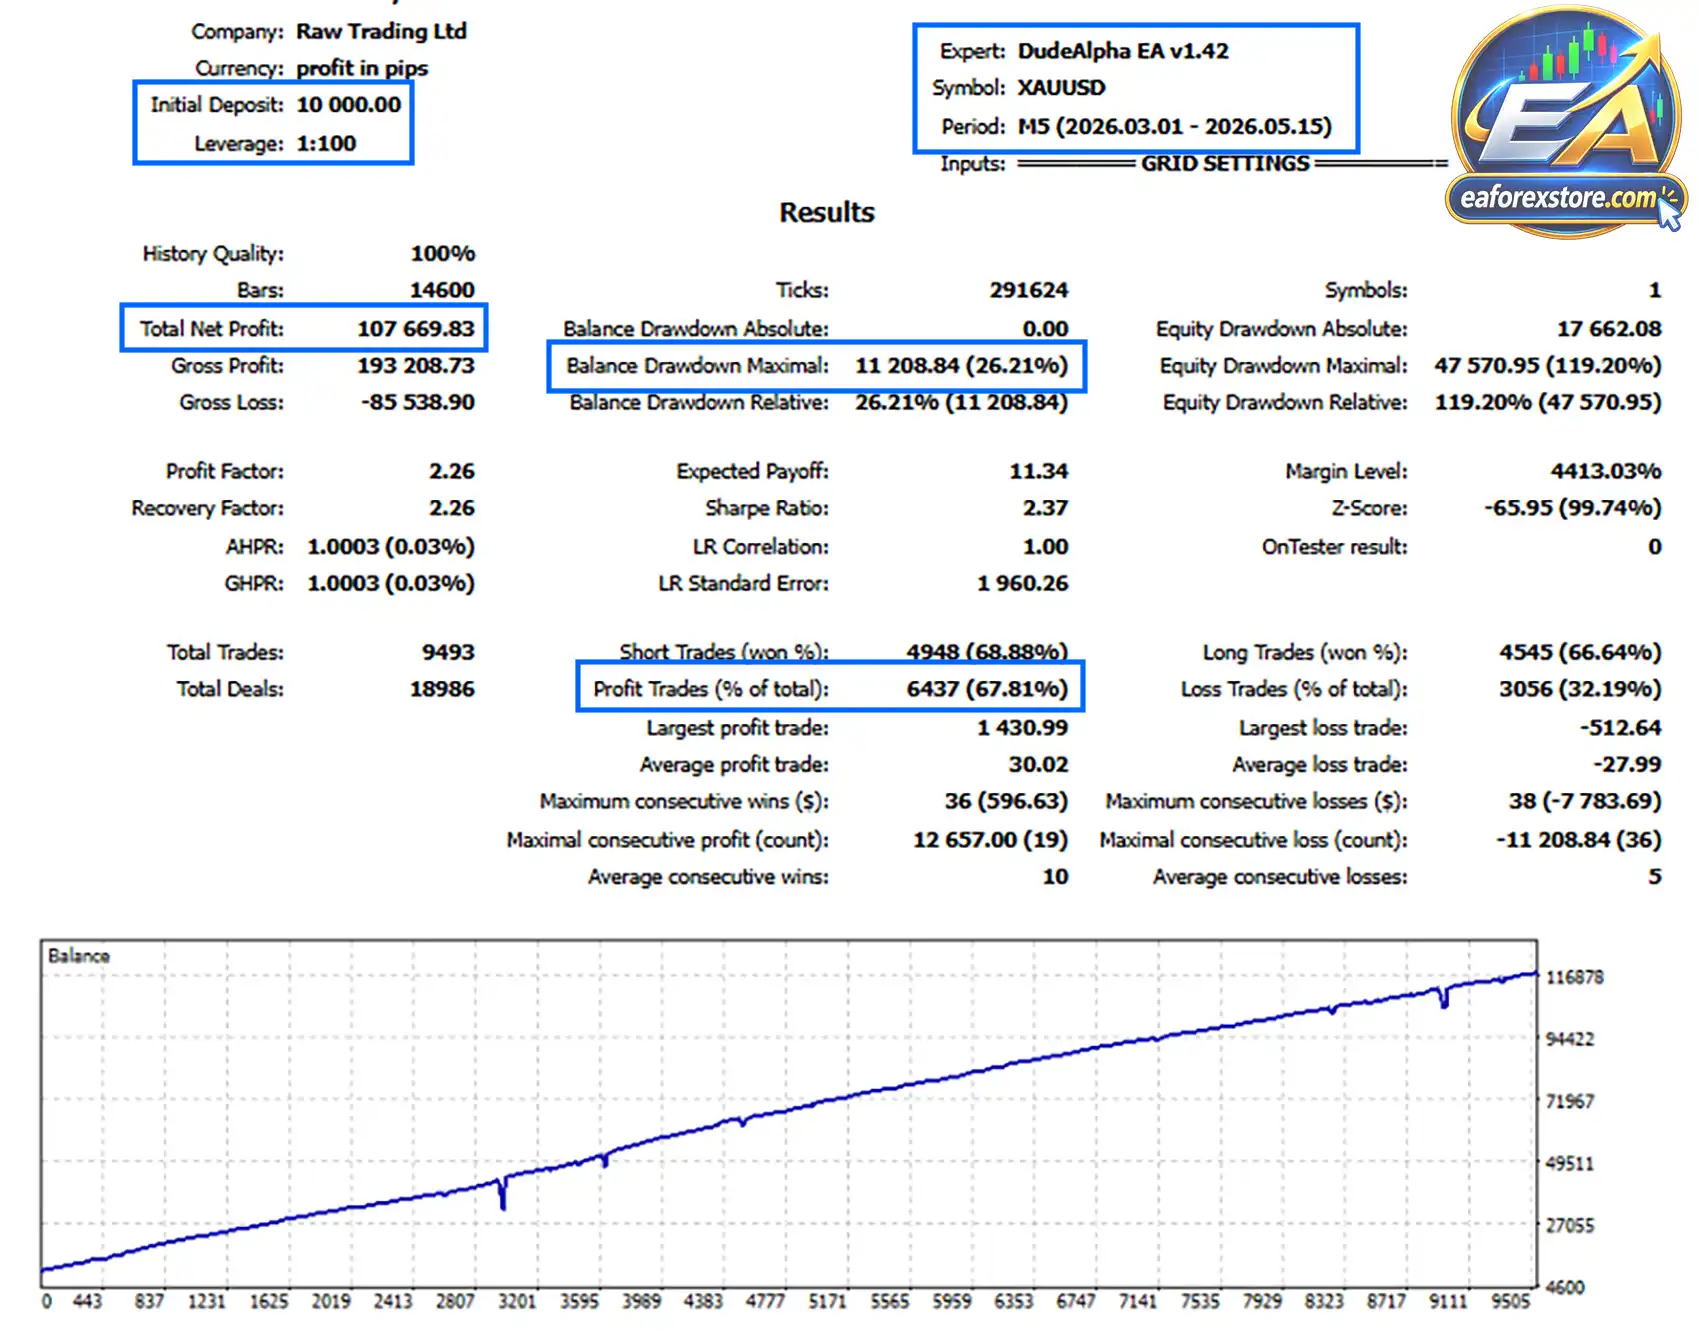1699x1339 pixels.
Task: Click the Average consecutive losses value 5
Action: pyautogui.click(x=1655, y=876)
